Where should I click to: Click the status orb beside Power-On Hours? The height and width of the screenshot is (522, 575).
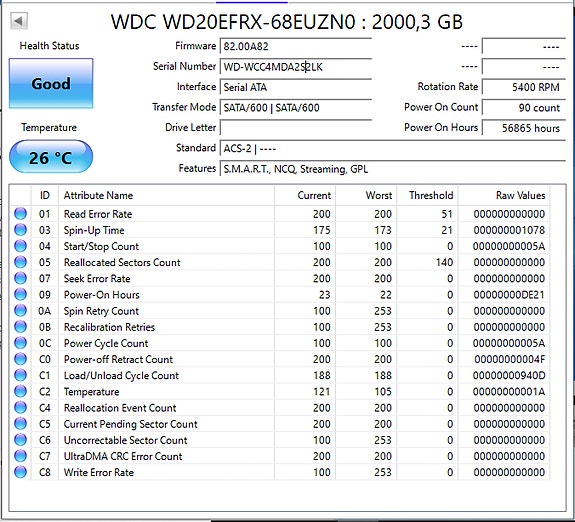(21, 294)
